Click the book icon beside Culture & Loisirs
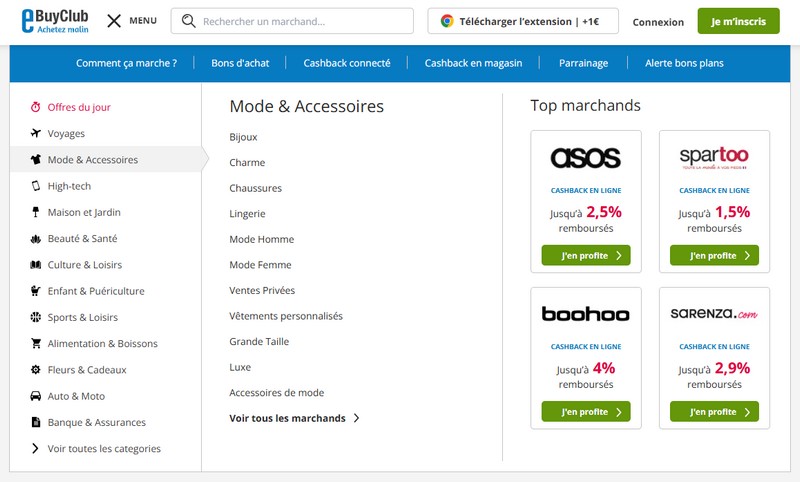The width and height of the screenshot is (800, 482). point(35,265)
